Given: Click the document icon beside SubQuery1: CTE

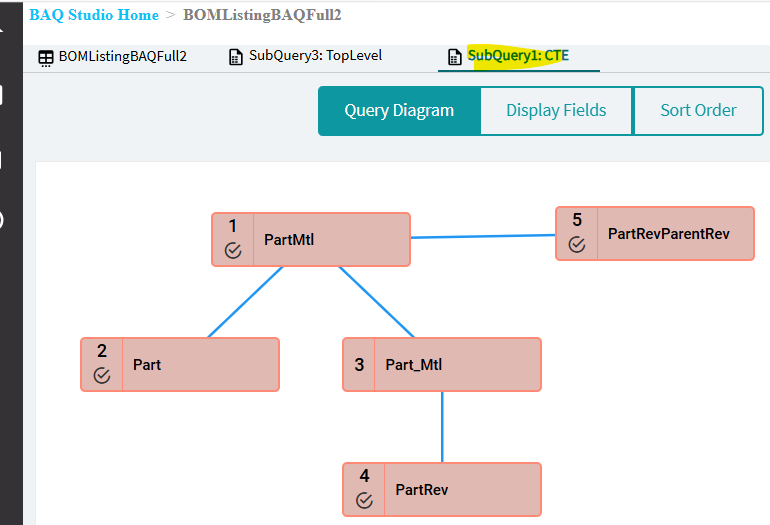Looking at the screenshot, I should [x=455, y=57].
